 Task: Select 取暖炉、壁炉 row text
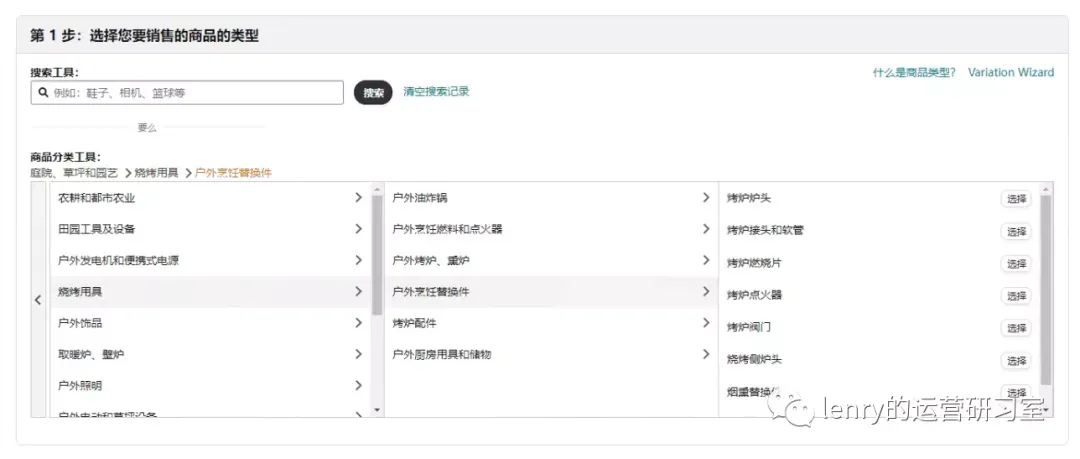(x=91, y=354)
